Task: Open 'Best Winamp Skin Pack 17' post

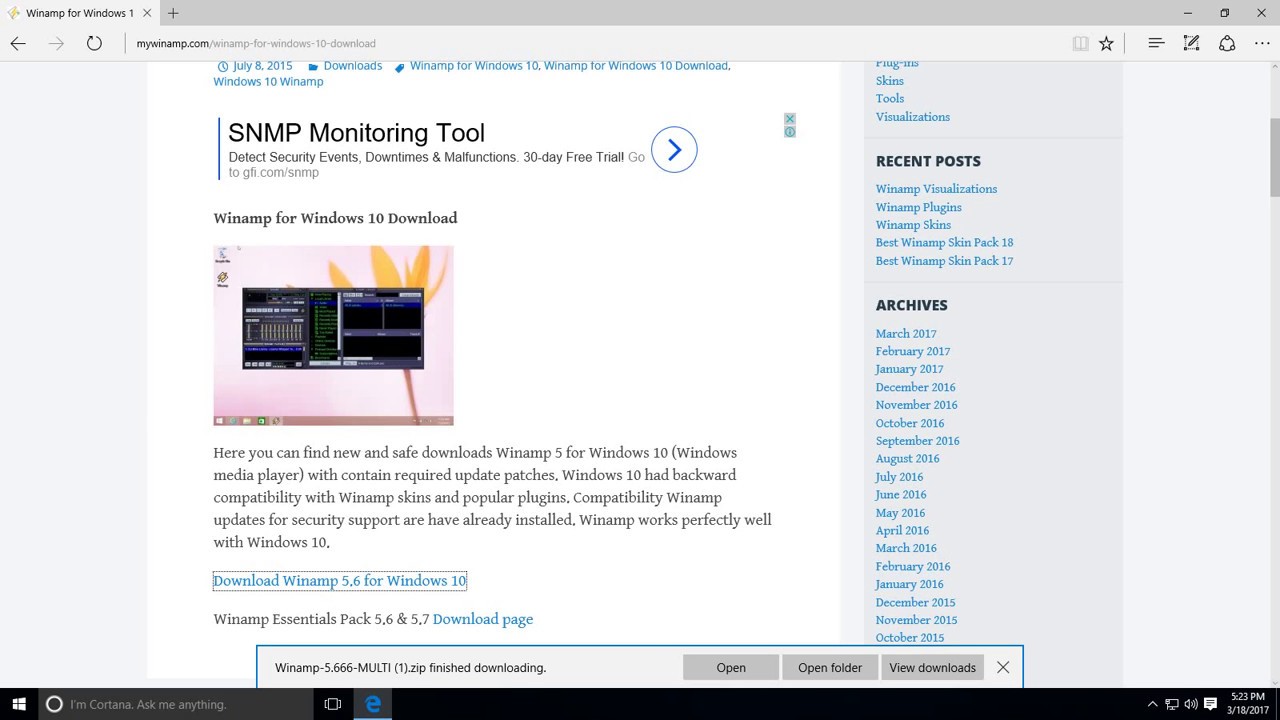Action: click(x=944, y=261)
